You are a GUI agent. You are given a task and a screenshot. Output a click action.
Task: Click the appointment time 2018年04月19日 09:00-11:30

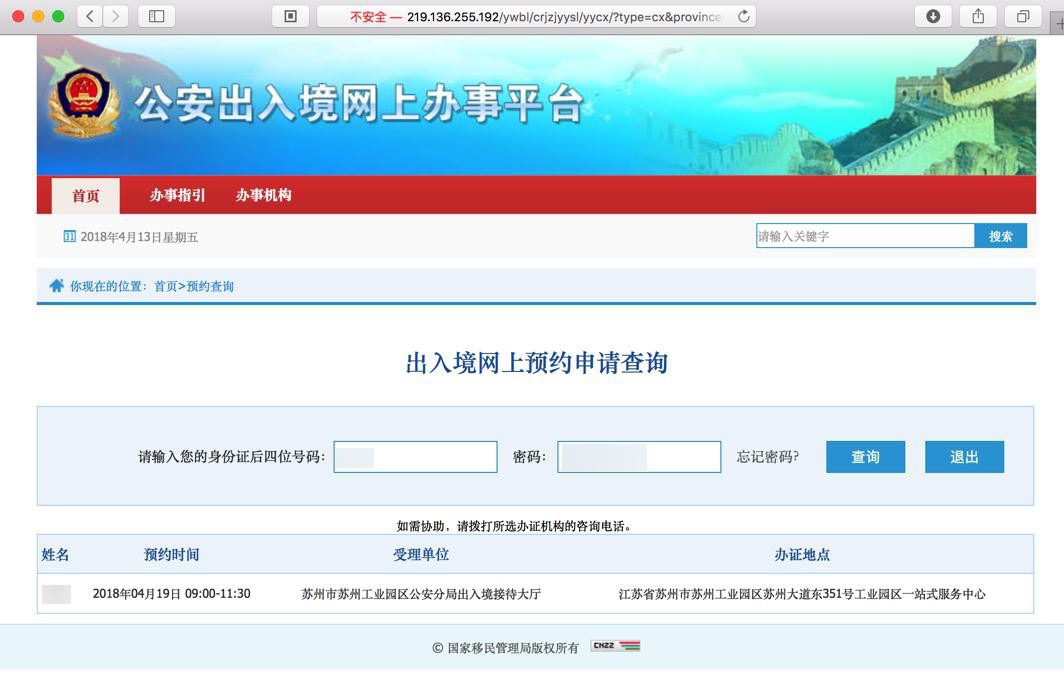tap(172, 594)
